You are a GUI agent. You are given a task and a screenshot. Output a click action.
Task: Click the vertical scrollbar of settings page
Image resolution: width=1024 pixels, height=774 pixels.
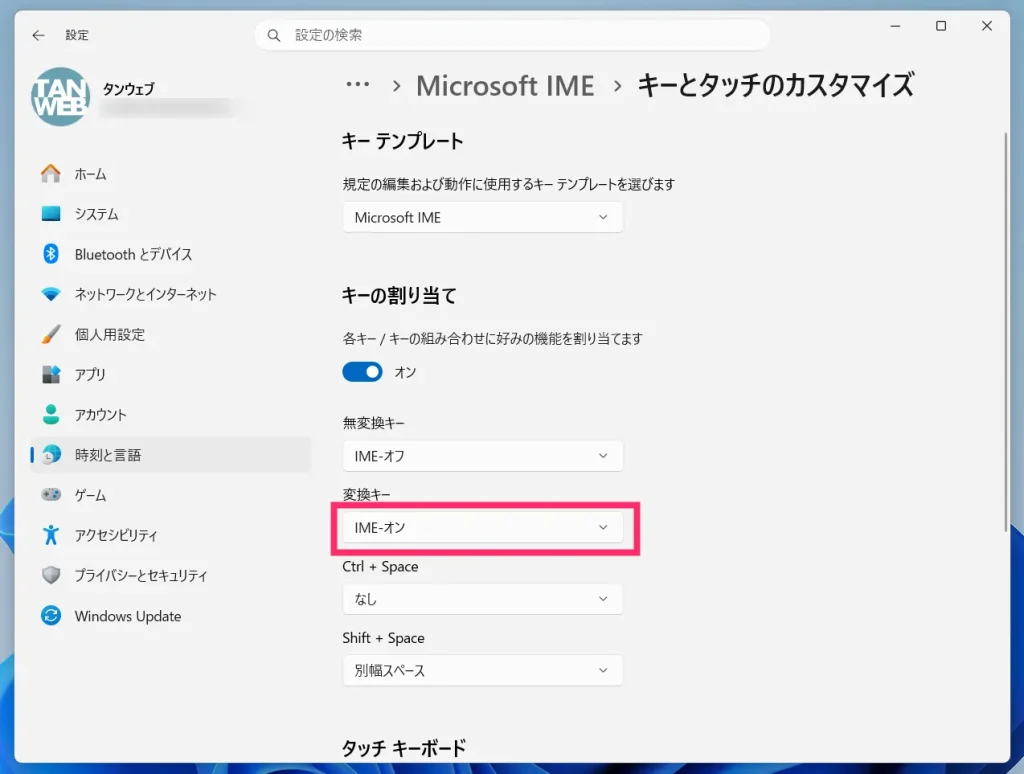pyautogui.click(x=1006, y=332)
